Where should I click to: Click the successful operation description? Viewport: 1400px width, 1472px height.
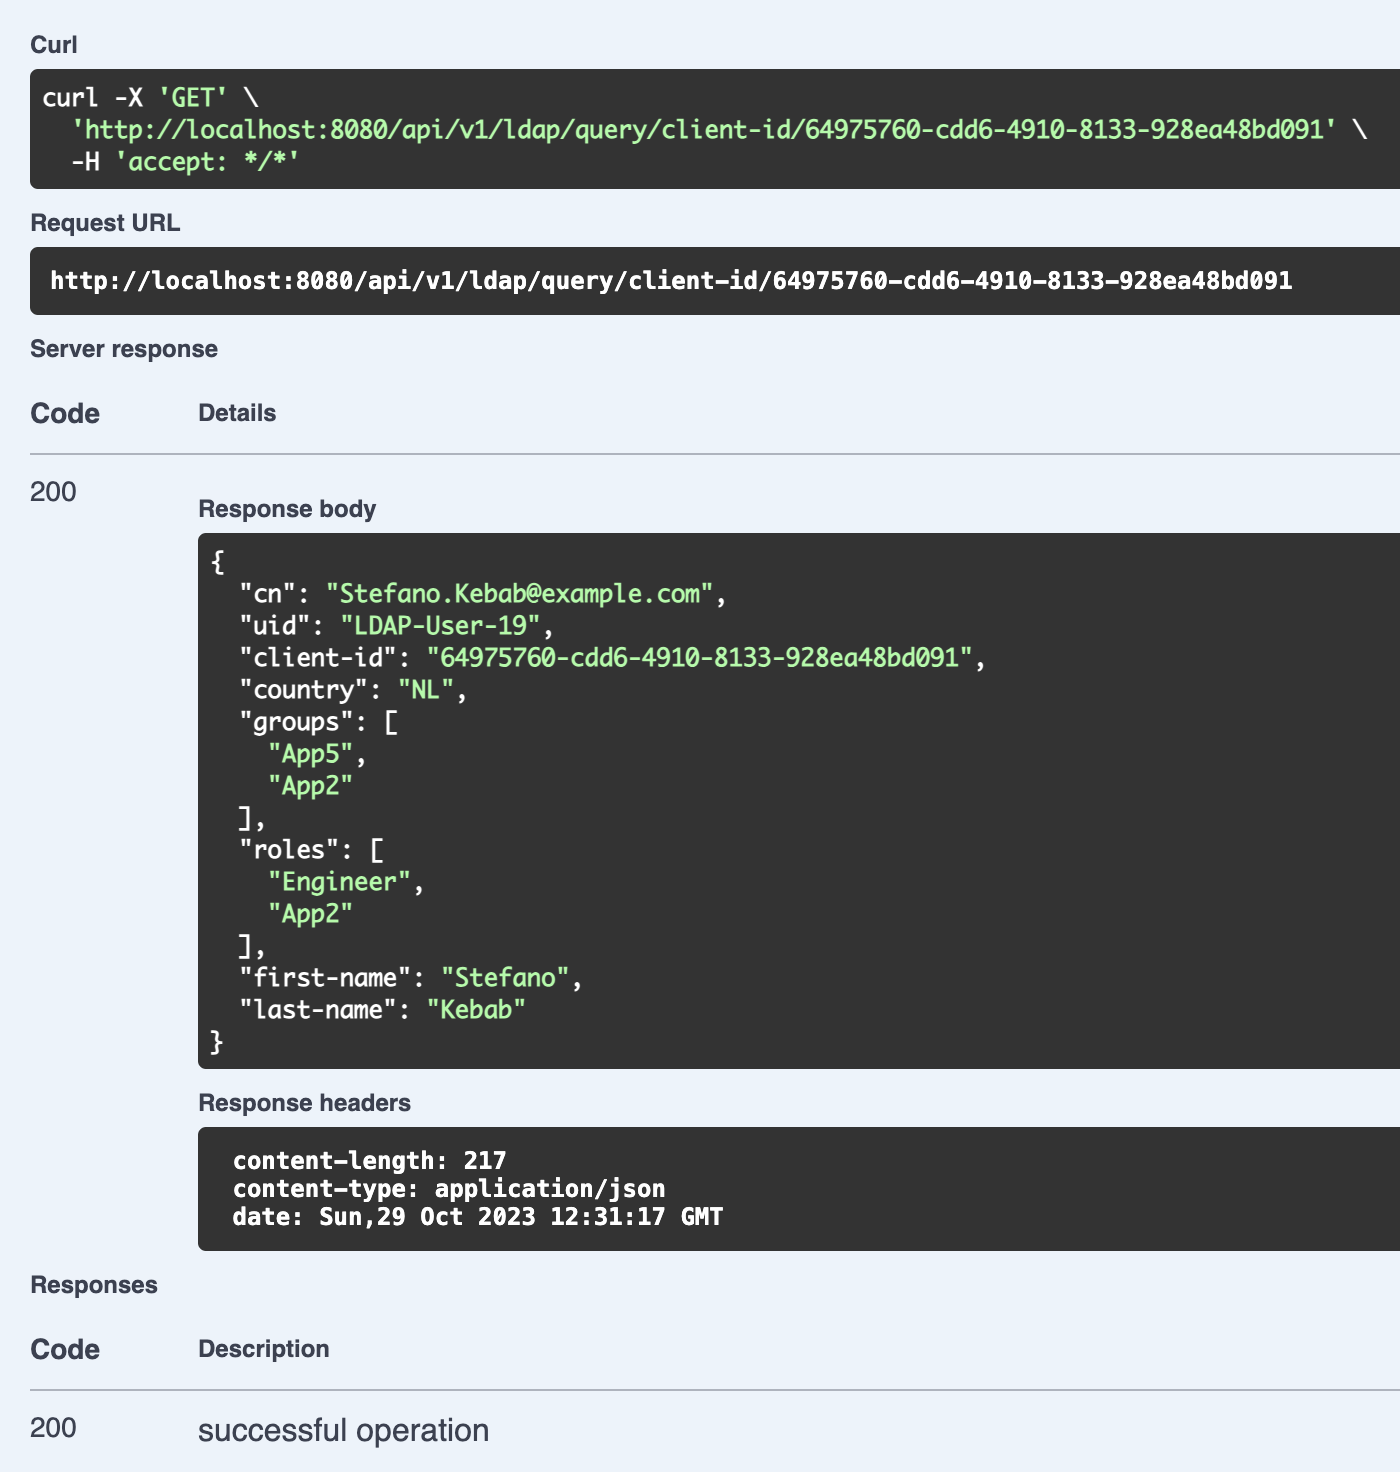(344, 1429)
